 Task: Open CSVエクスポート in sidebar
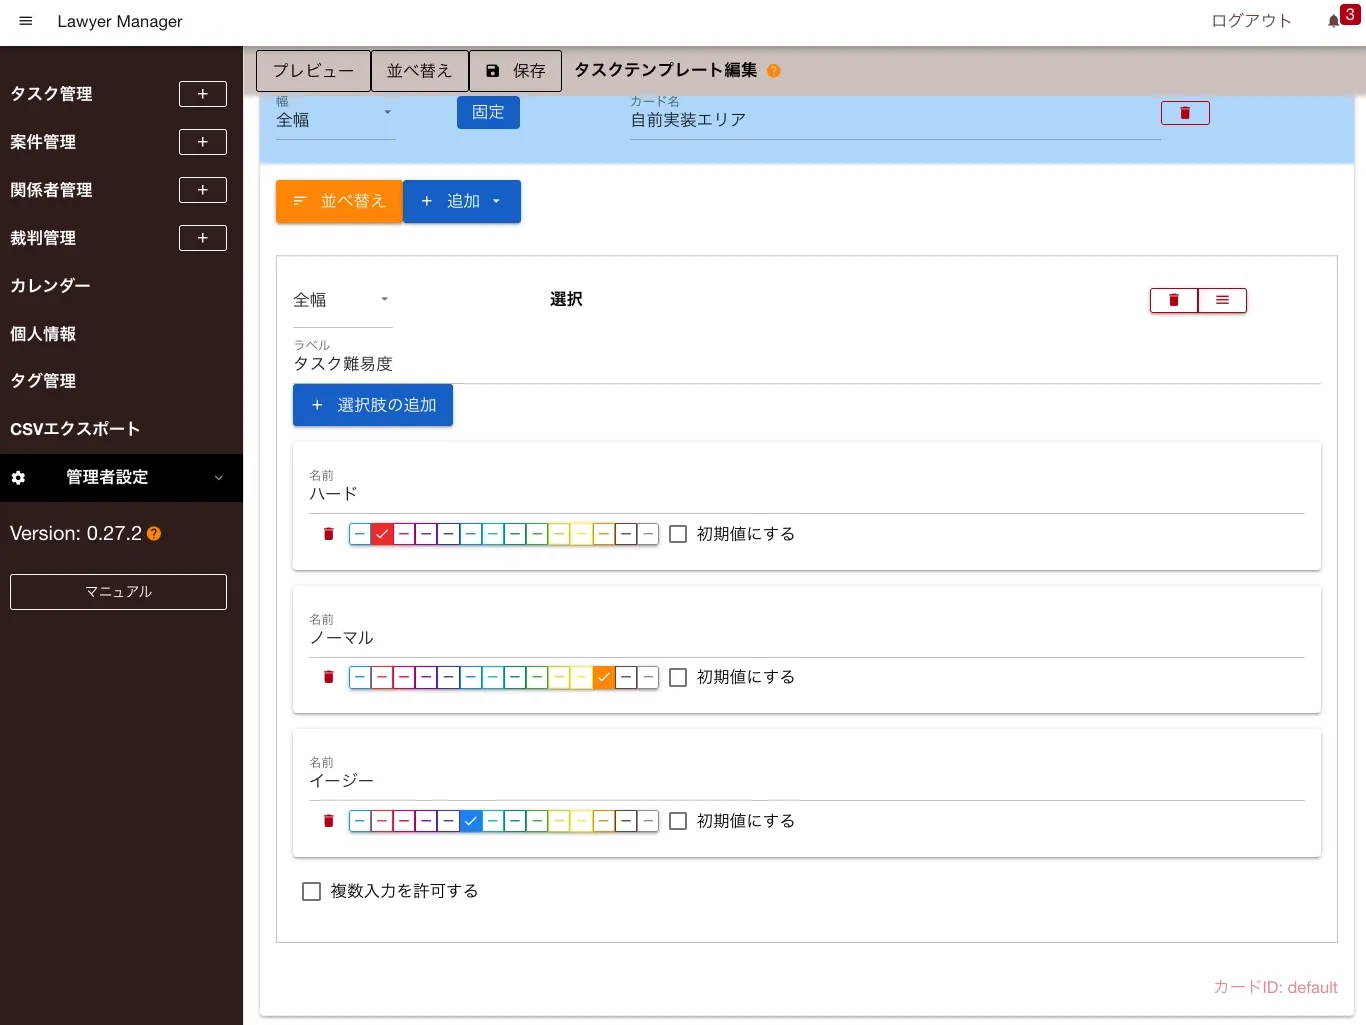click(75, 429)
